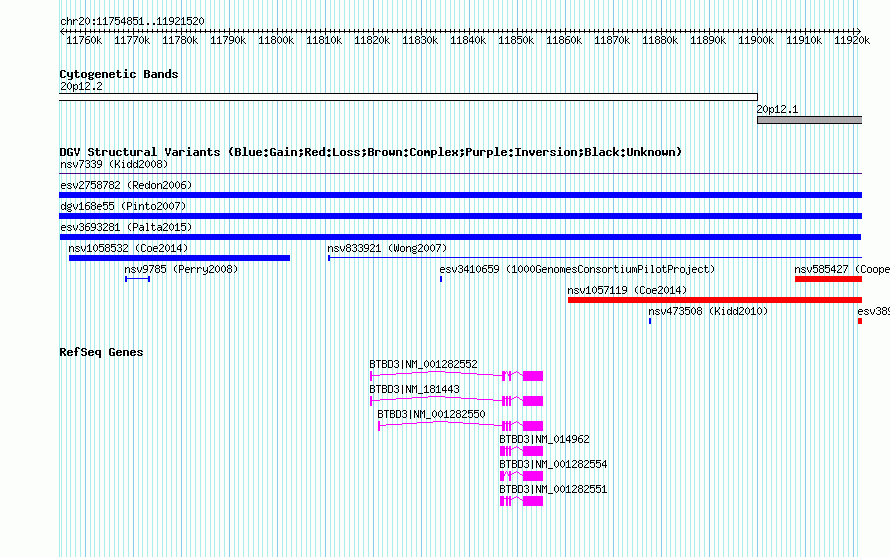Open variant nsv1058532 (Coe2014) label
The height and width of the screenshot is (557, 890).
128,248
